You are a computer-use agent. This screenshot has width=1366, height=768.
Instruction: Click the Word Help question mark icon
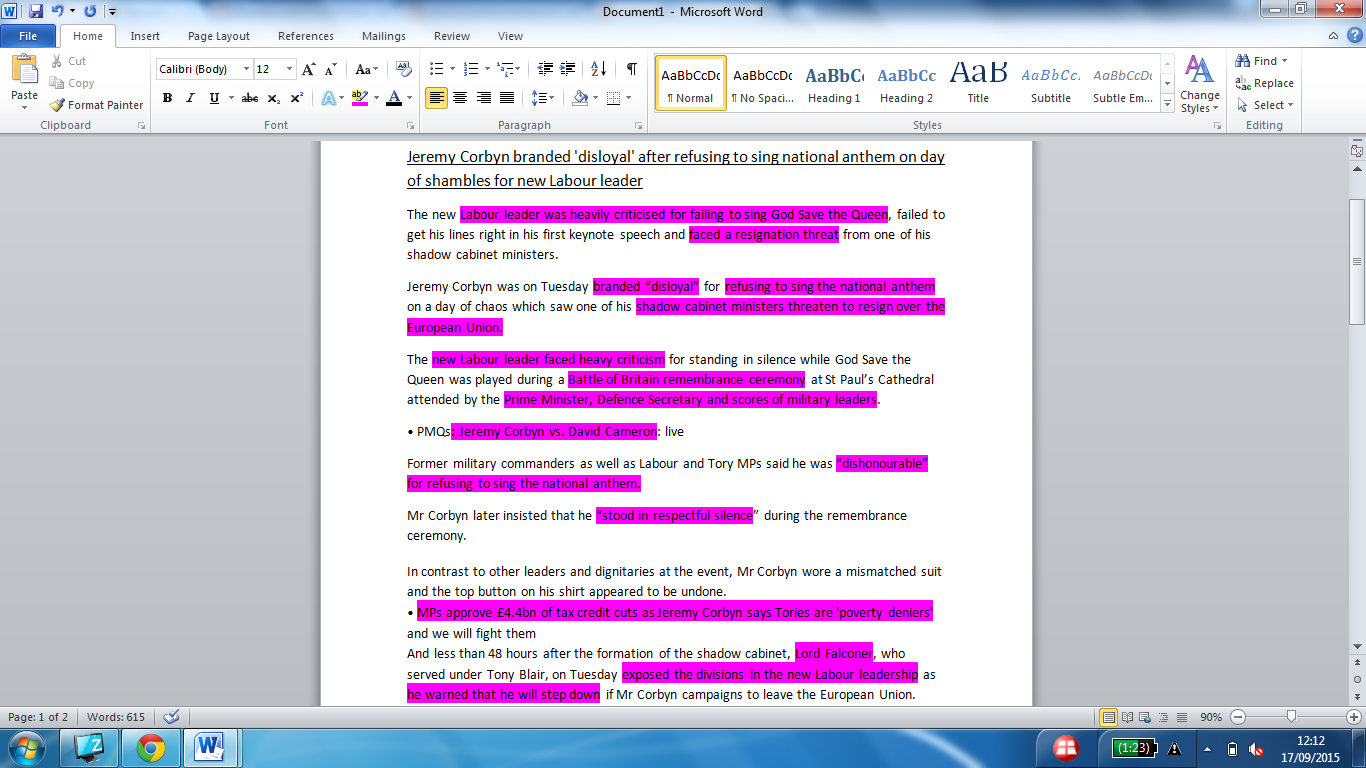point(1355,35)
